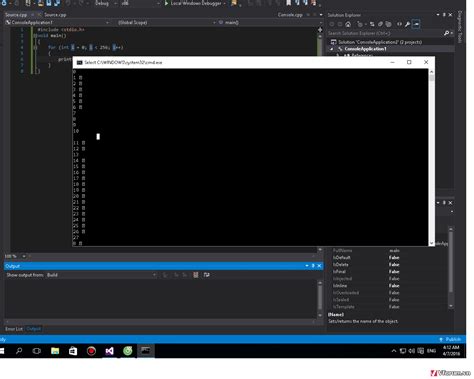Switch to the second Source.cpp tab

(x=55, y=15)
